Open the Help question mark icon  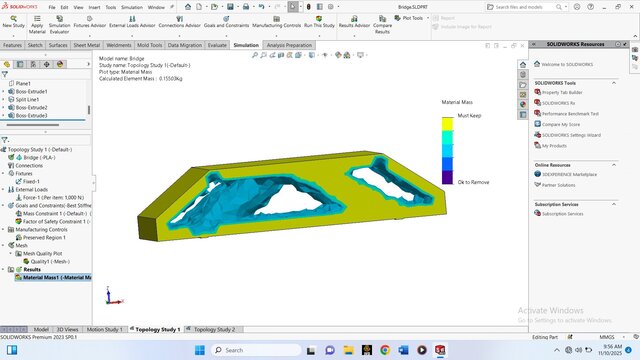click(591, 7)
